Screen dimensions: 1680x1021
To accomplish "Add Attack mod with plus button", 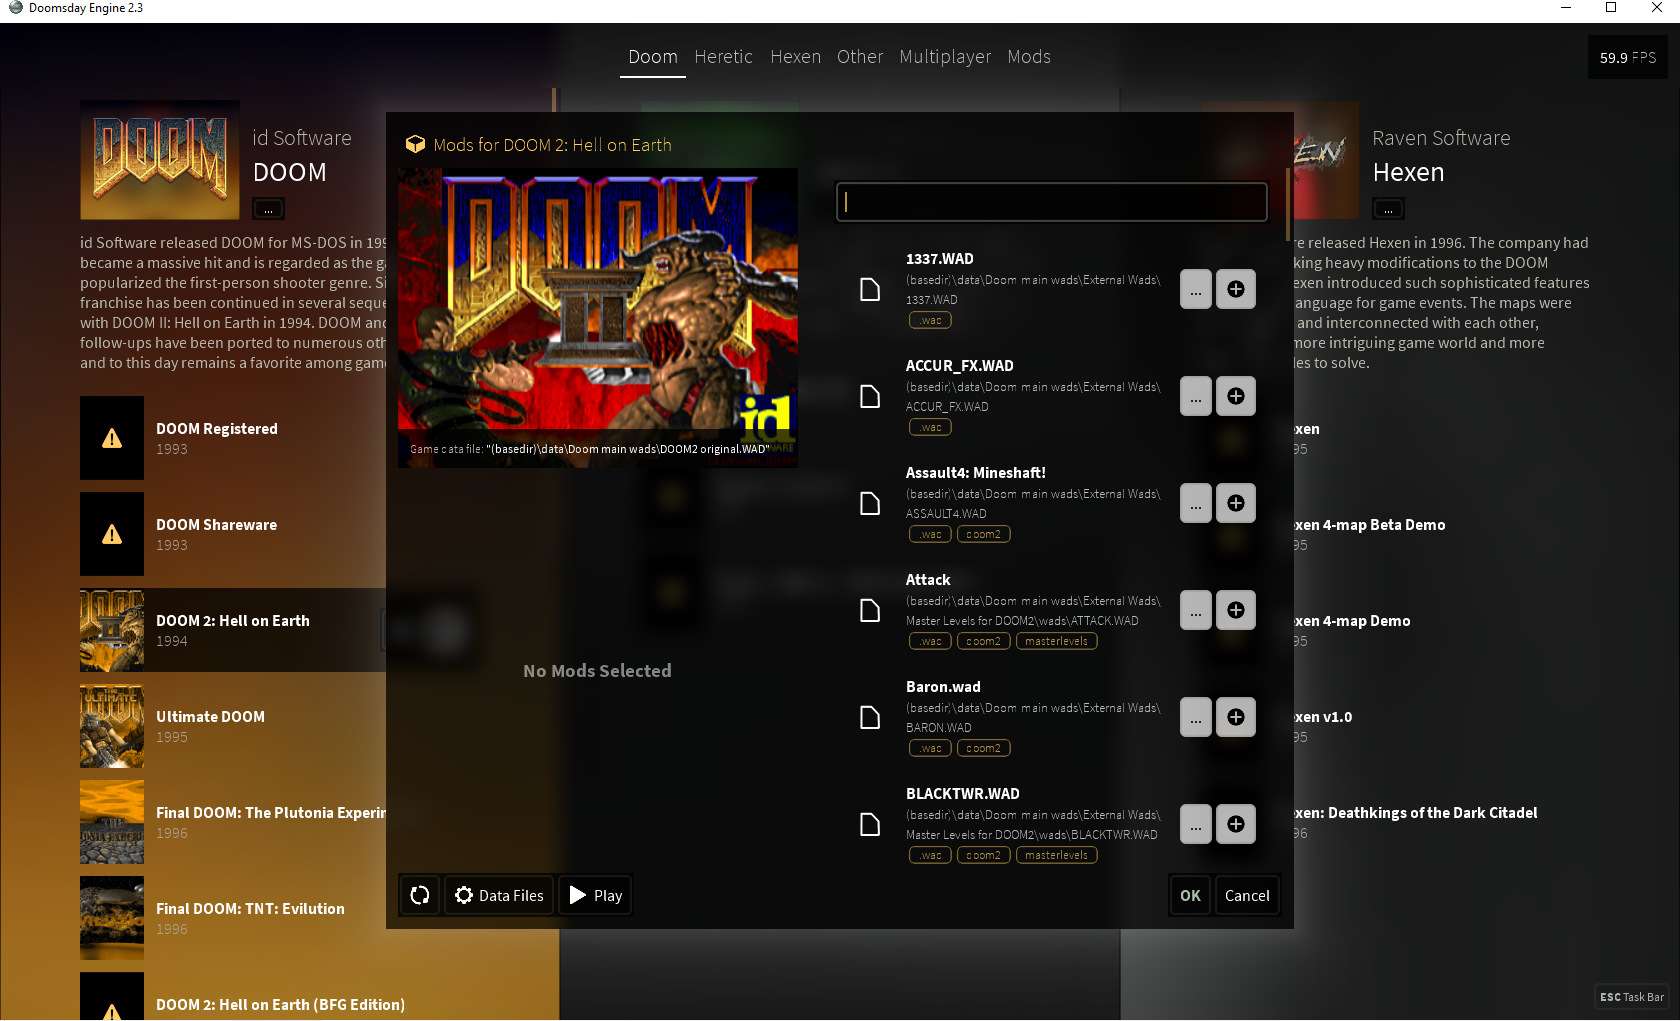I will point(1236,610).
